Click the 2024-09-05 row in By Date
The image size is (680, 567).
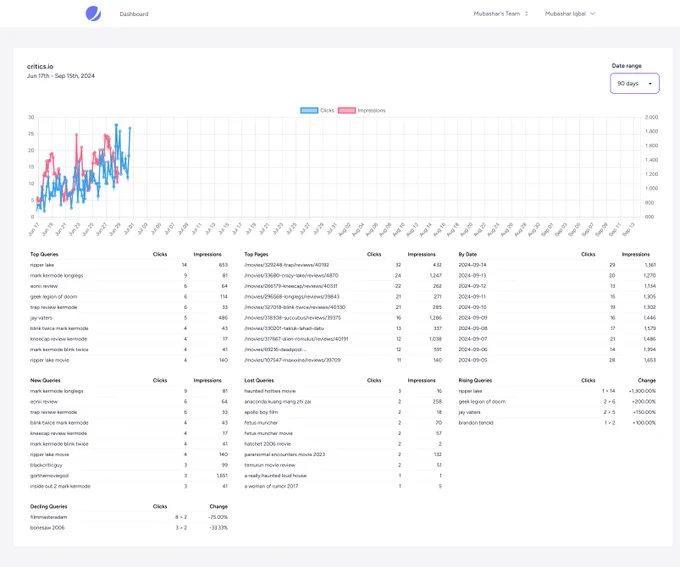pyautogui.click(x=557, y=360)
